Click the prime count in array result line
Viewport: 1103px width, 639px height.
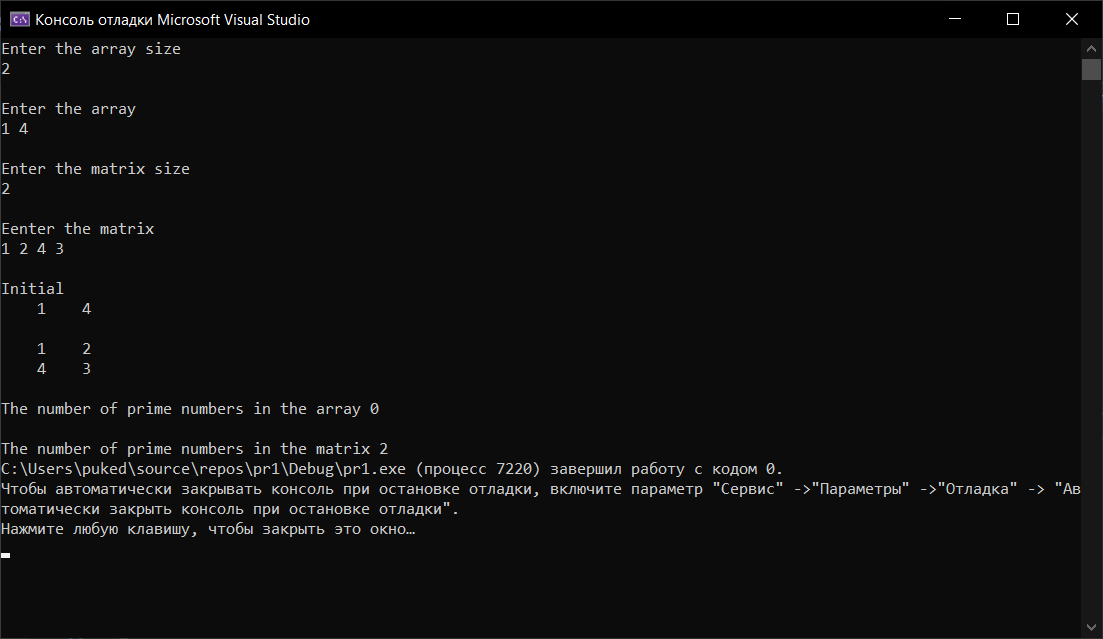190,409
